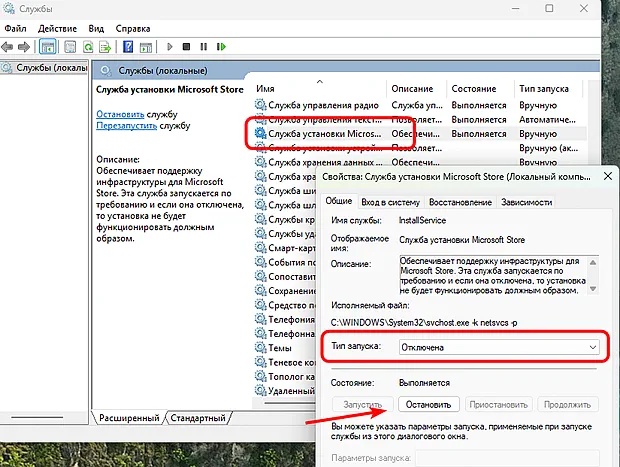The width and height of the screenshot is (620, 467).
Task: Click gear icon beside Смарт-карт service
Action: coord(260,248)
